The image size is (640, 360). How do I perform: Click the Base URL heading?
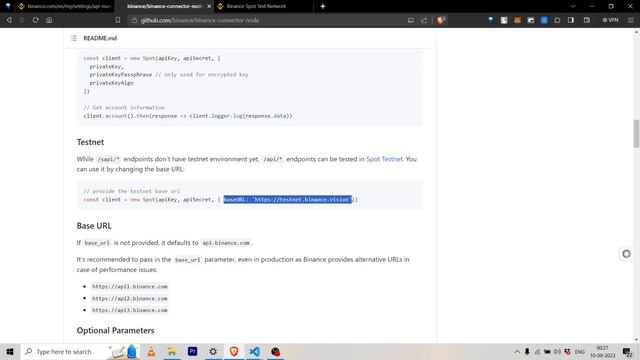pyautogui.click(x=94, y=226)
